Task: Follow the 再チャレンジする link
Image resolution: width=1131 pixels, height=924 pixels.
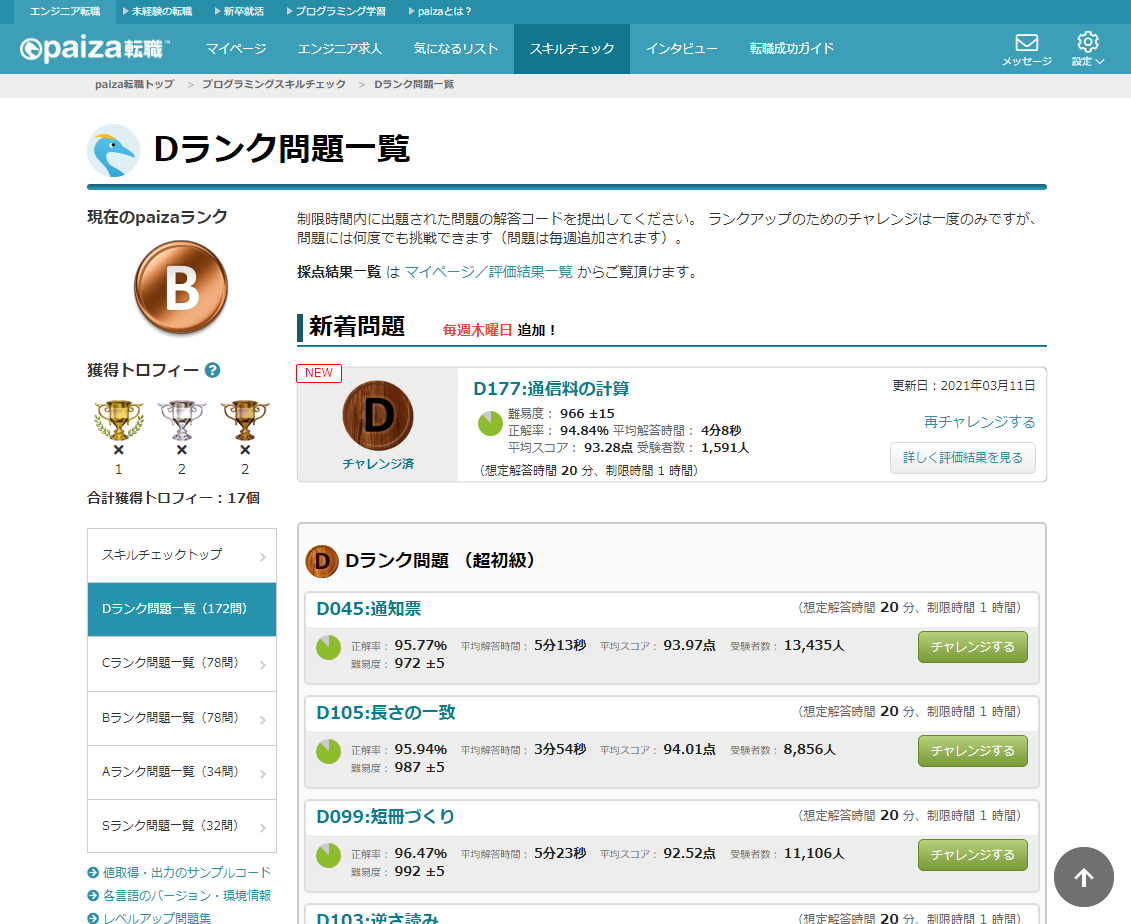Action: pos(979,422)
